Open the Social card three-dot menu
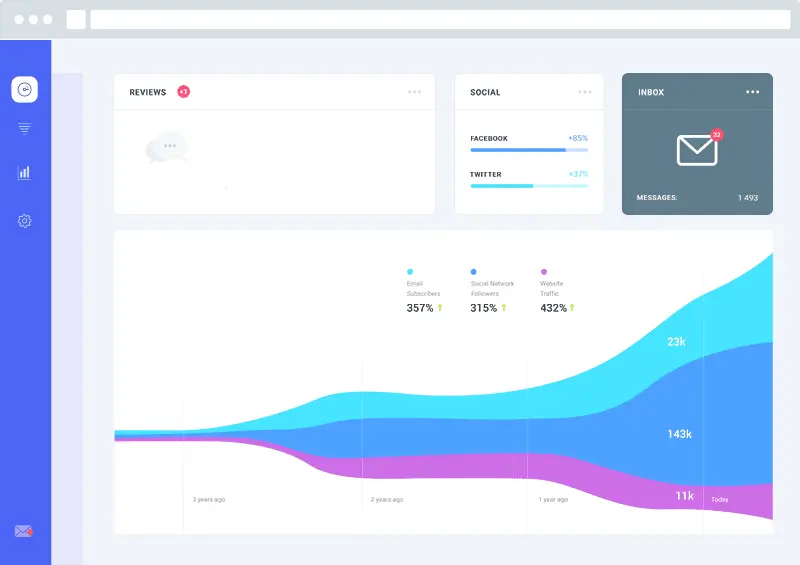Screen dimensions: 800x565 585,92
